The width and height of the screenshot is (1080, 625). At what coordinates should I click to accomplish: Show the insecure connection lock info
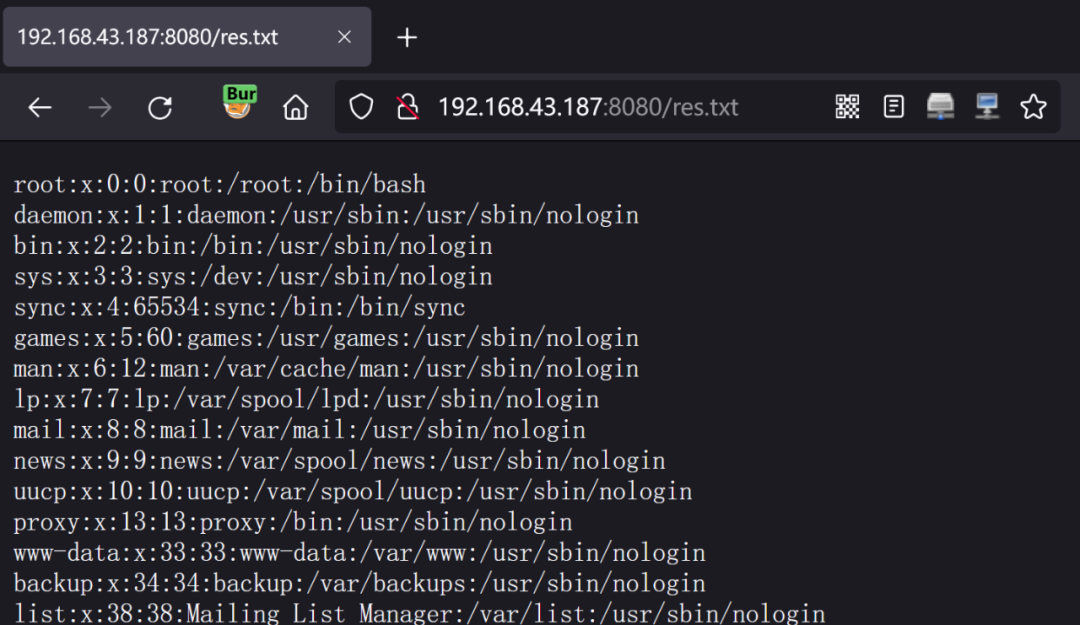408,107
